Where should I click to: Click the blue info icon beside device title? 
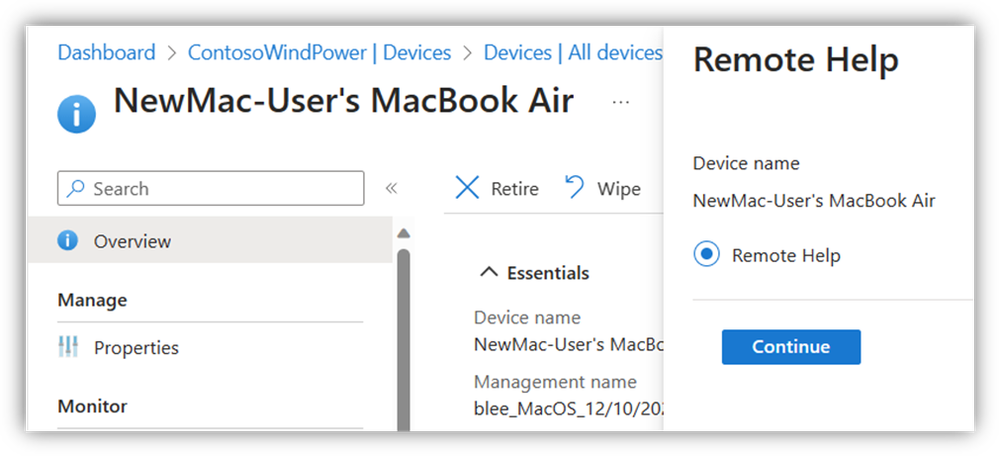point(76,115)
